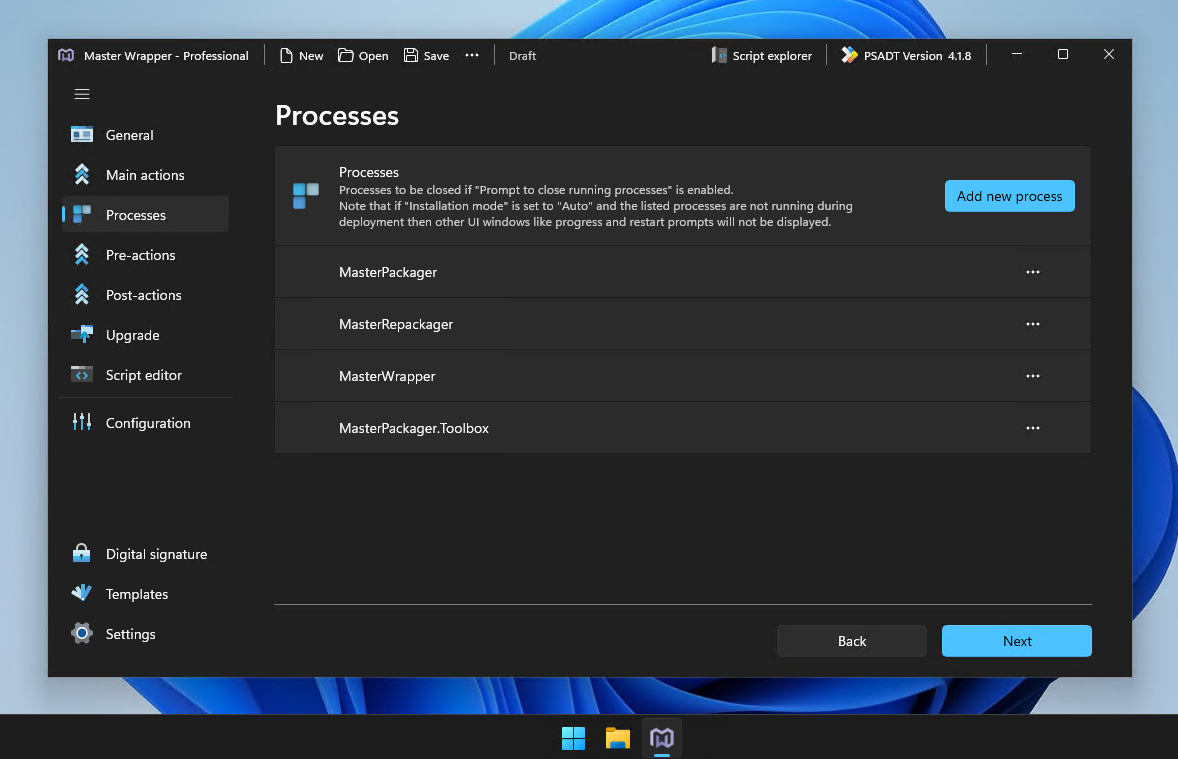
Task: Open Windows Start menu on taskbar
Action: click(x=573, y=738)
